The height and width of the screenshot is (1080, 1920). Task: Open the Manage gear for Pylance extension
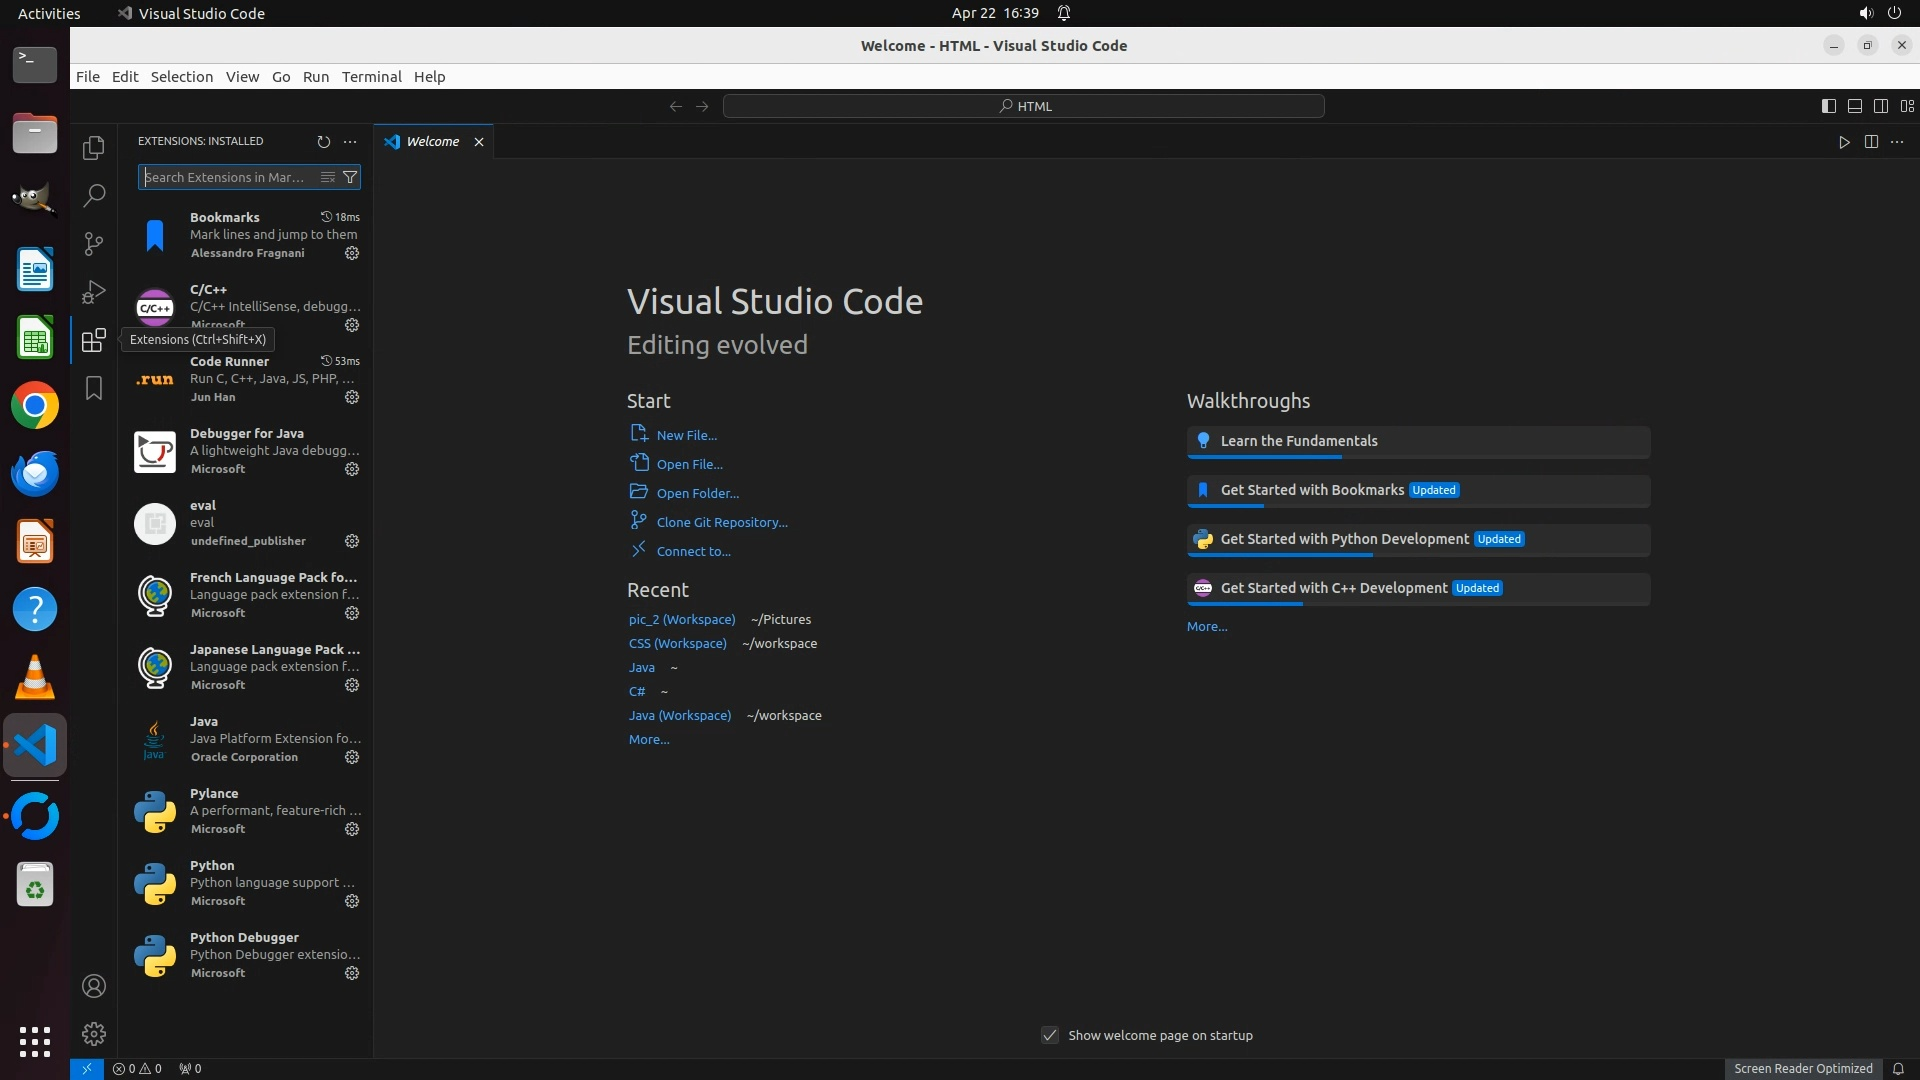coord(352,829)
